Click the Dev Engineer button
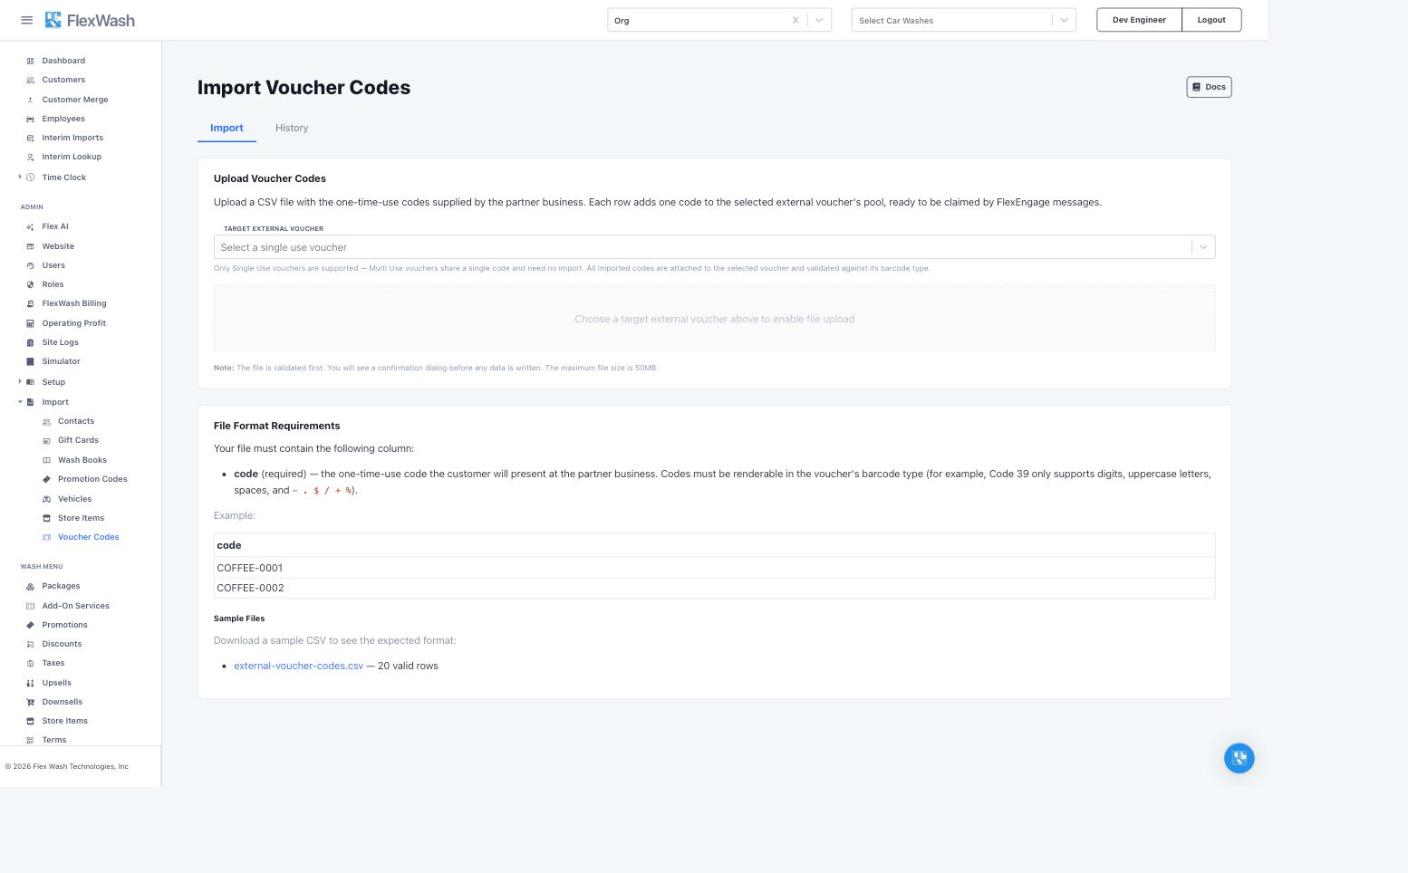1408x873 pixels. (1139, 20)
